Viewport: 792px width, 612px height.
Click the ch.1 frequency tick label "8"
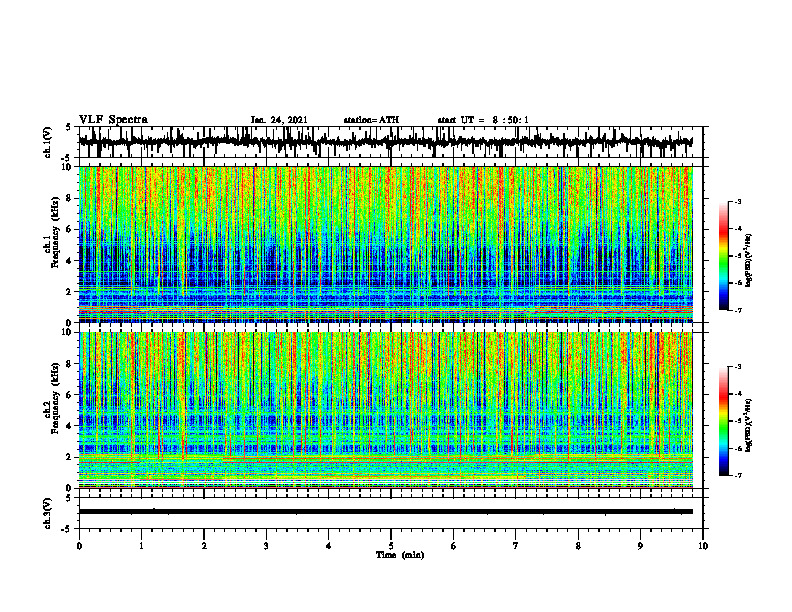click(x=70, y=198)
